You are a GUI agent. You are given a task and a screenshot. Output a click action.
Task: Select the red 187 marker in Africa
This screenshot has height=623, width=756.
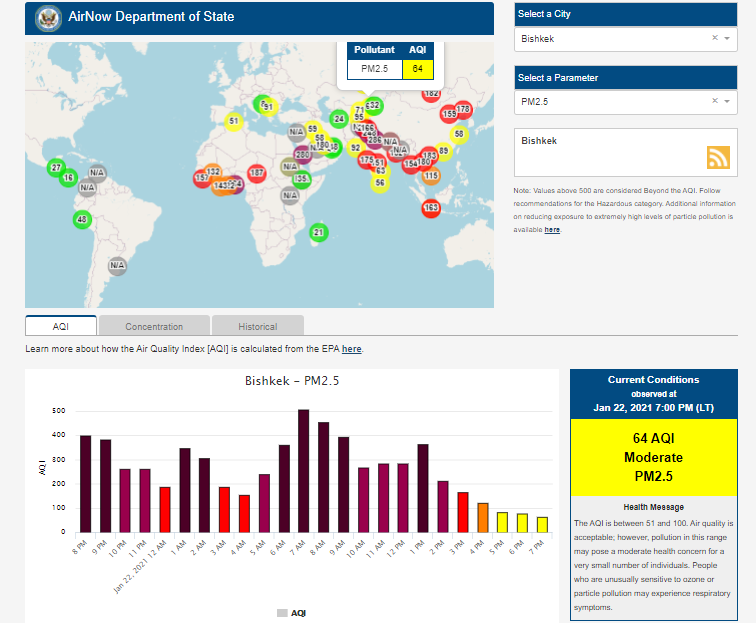click(x=257, y=173)
